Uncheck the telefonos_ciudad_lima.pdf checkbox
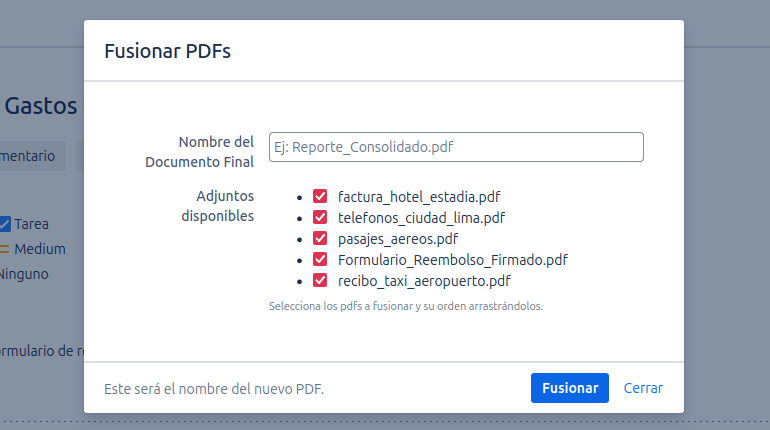 coord(320,217)
